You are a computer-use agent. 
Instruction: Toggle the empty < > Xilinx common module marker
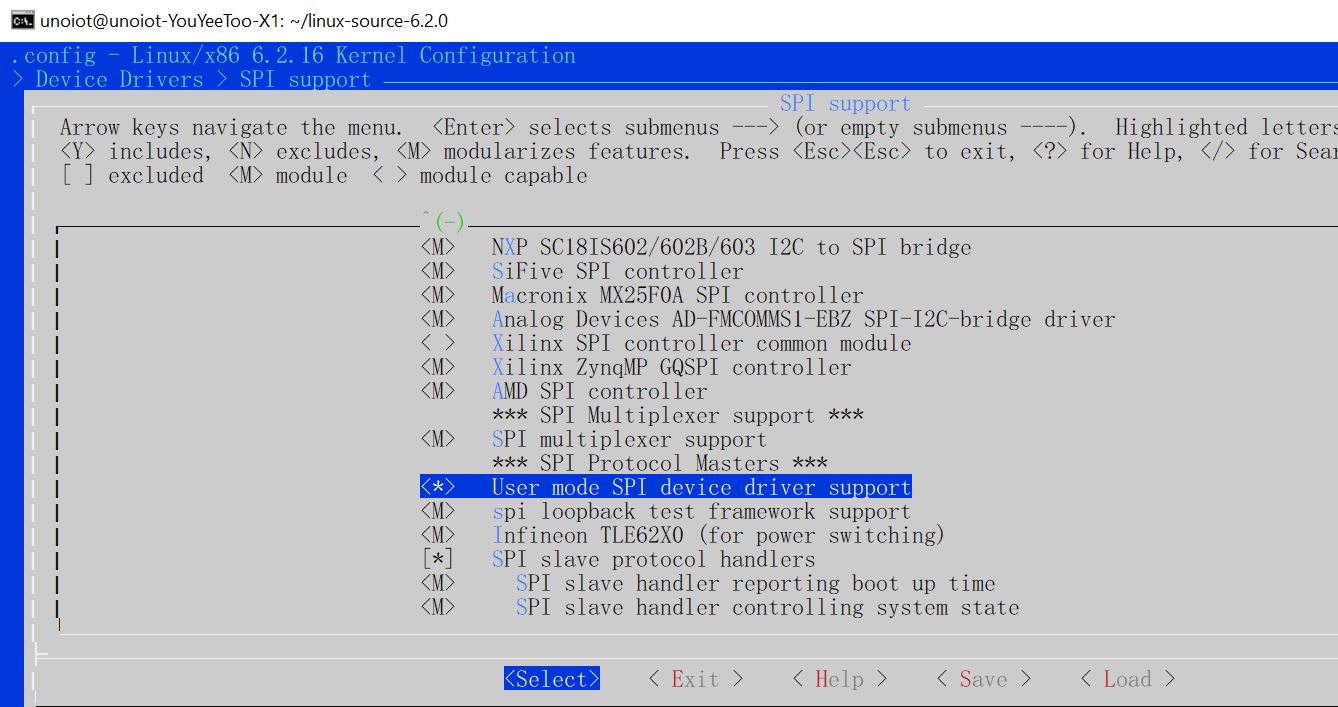click(x=438, y=343)
